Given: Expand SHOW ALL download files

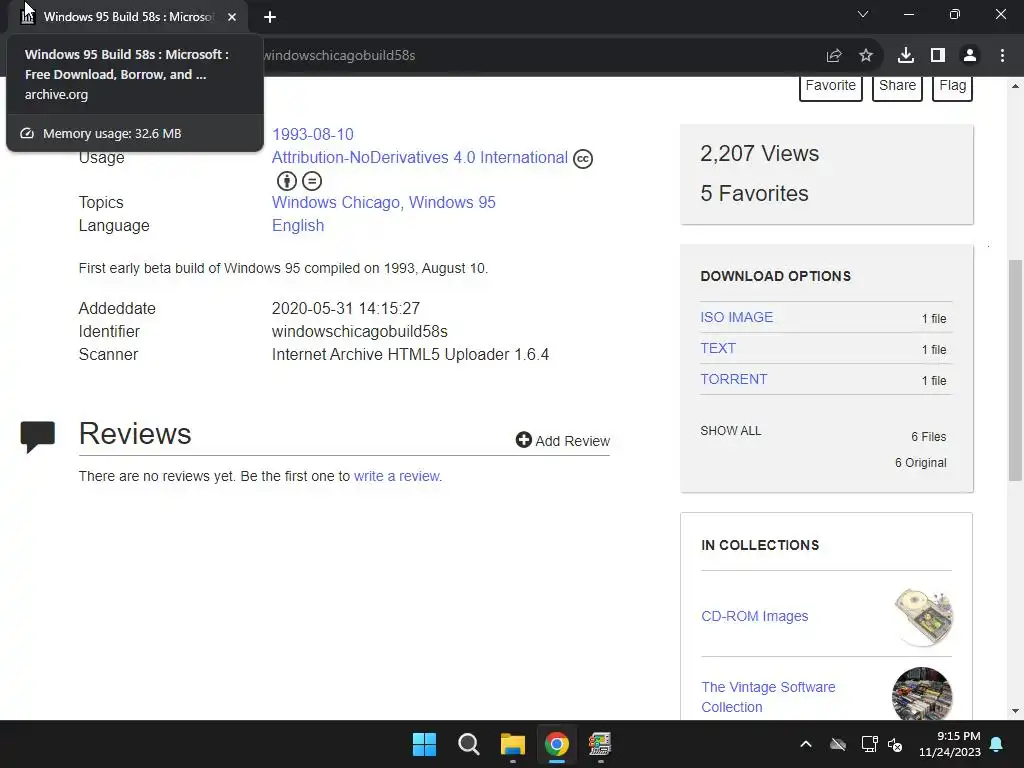Looking at the screenshot, I should [731, 431].
